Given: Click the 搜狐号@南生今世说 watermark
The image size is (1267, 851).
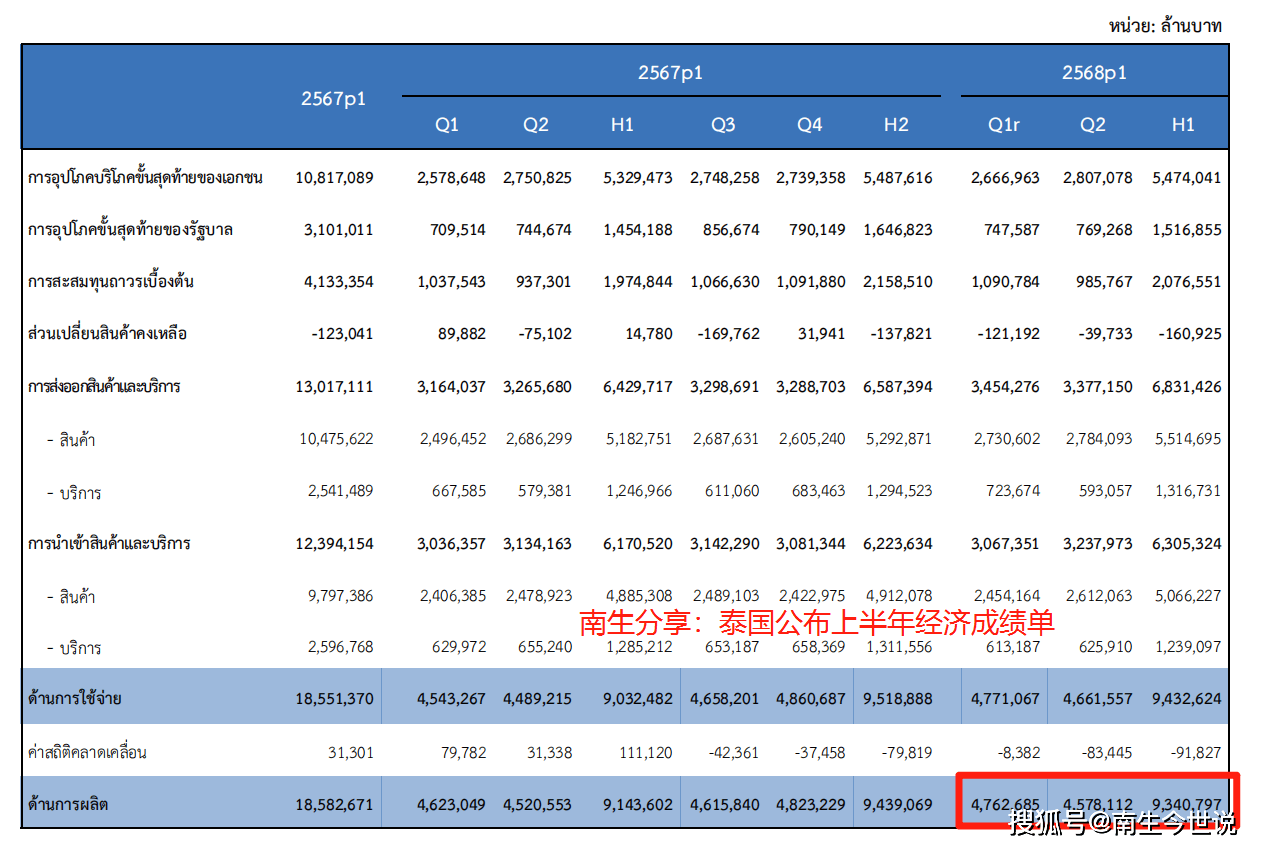Looking at the screenshot, I should [1122, 825].
